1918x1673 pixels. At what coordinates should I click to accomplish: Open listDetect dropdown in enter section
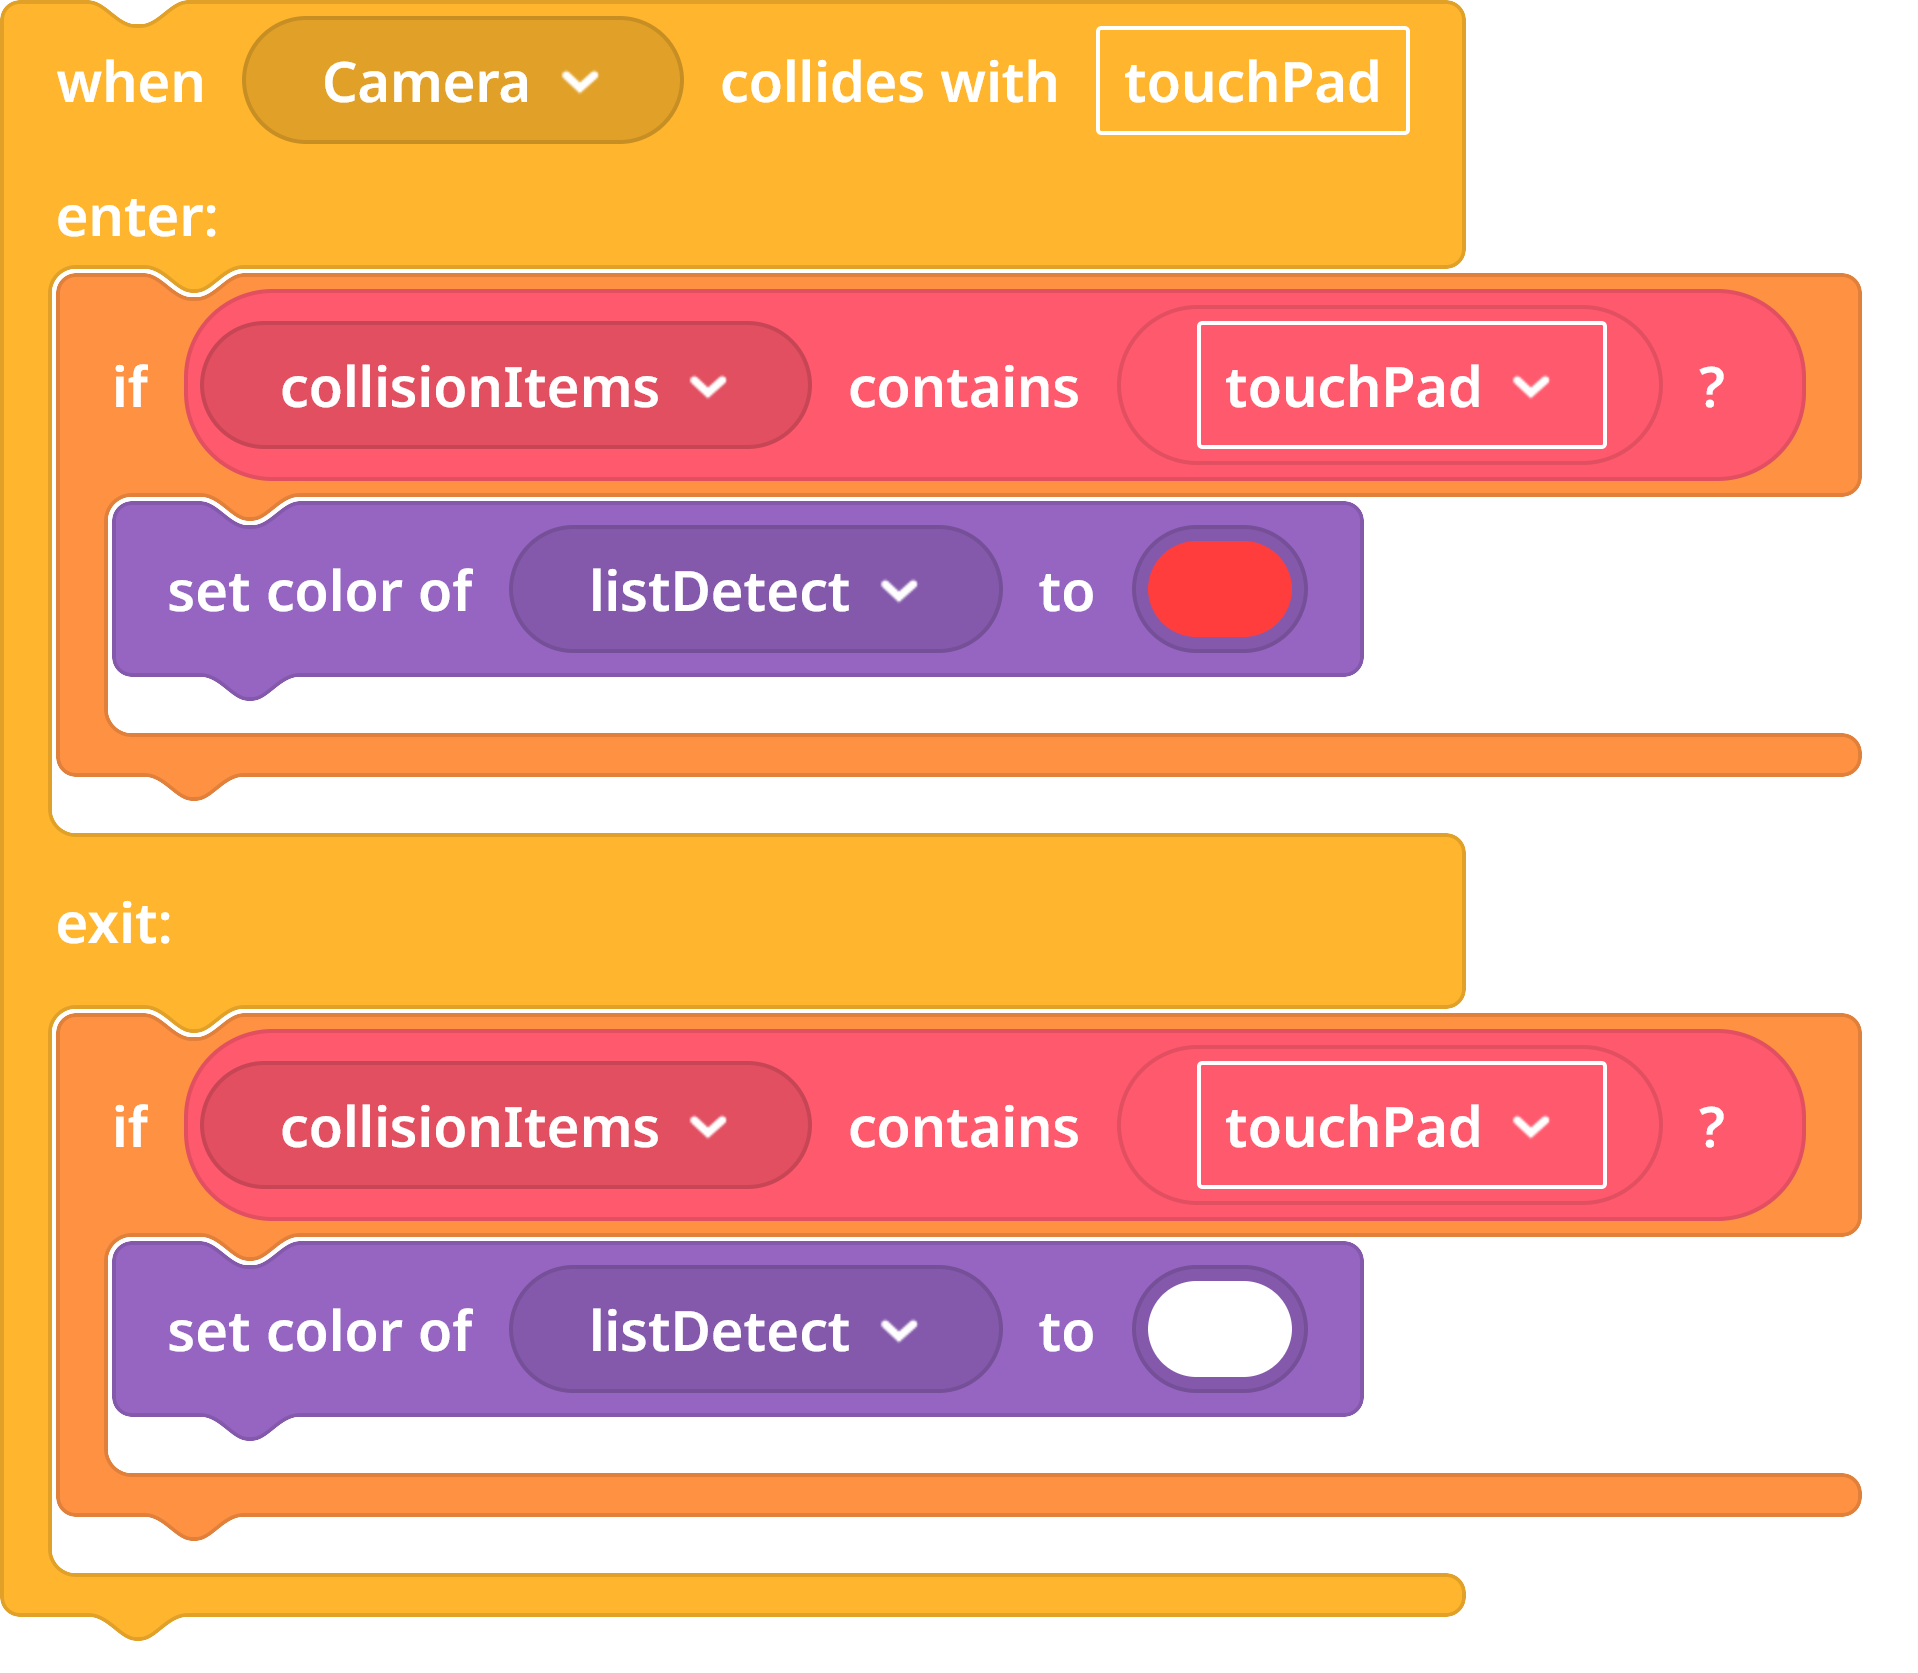[x=755, y=590]
